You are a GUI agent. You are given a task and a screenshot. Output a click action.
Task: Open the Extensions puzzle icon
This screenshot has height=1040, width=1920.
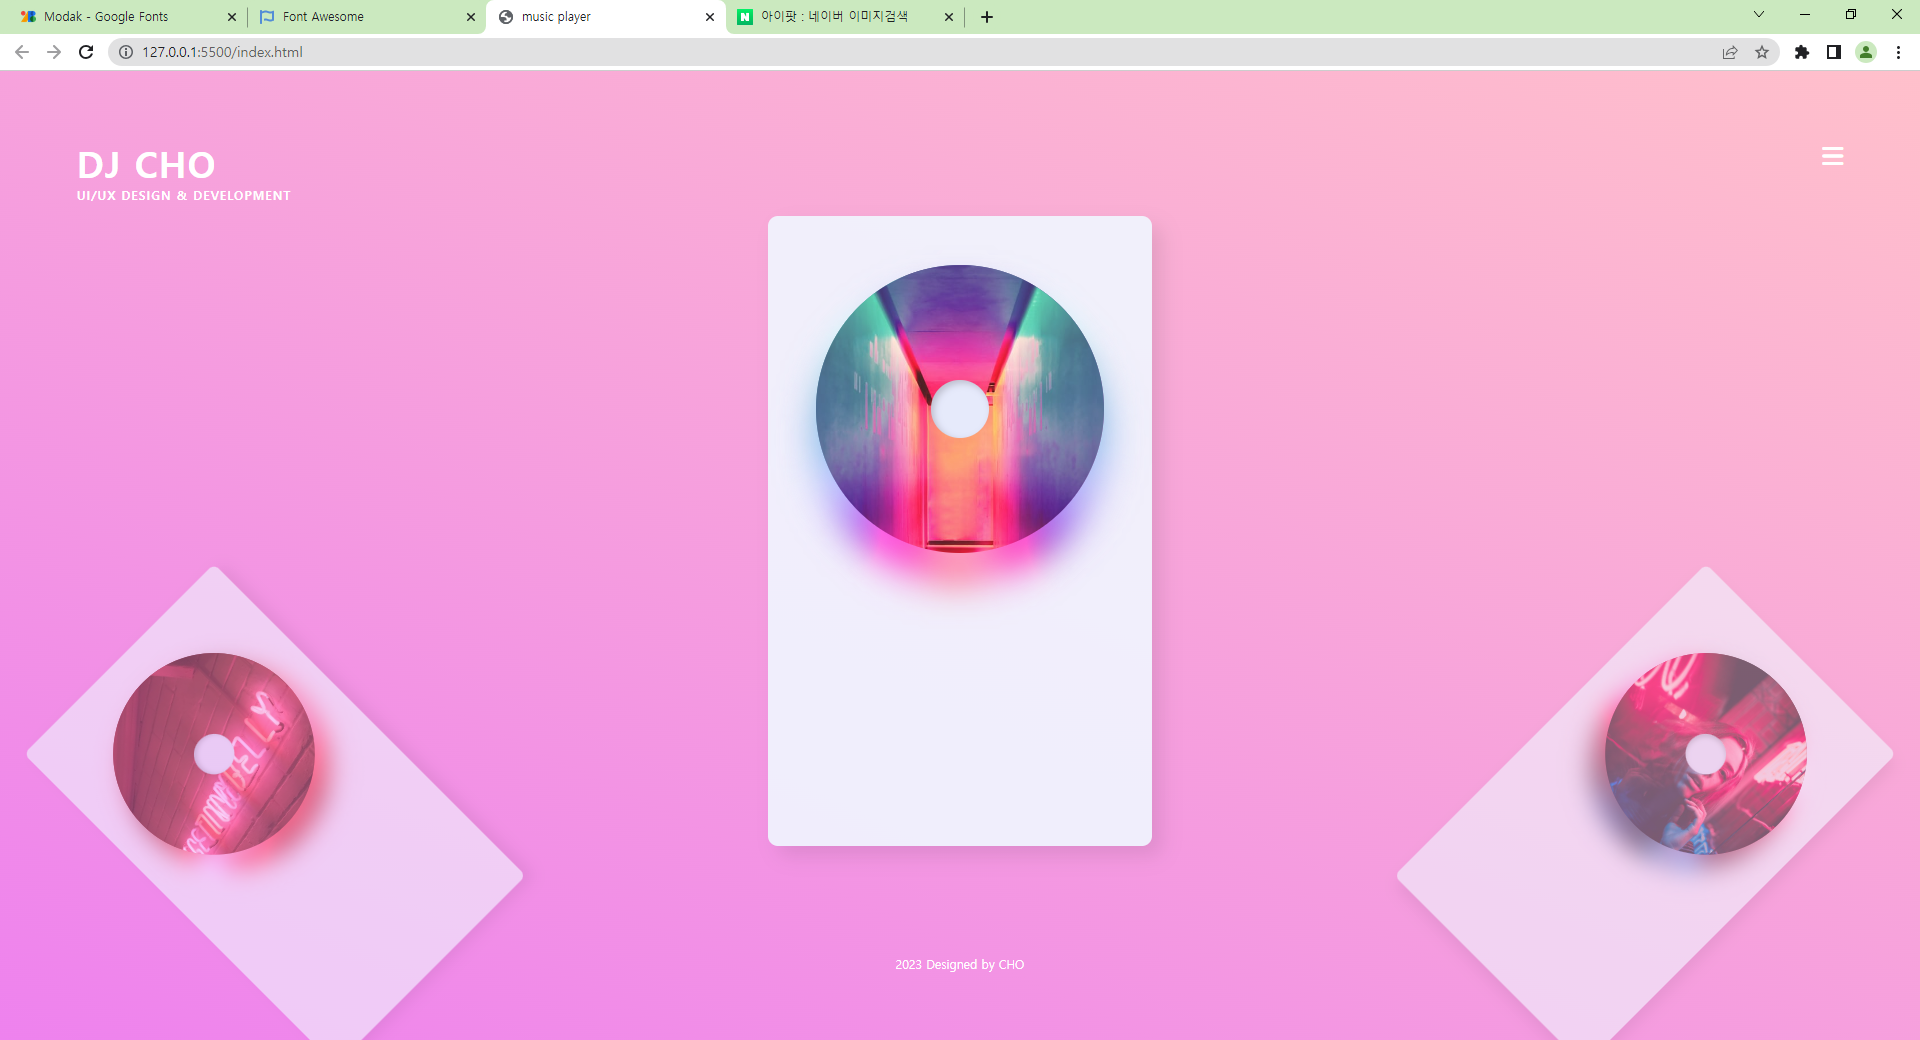1802,52
